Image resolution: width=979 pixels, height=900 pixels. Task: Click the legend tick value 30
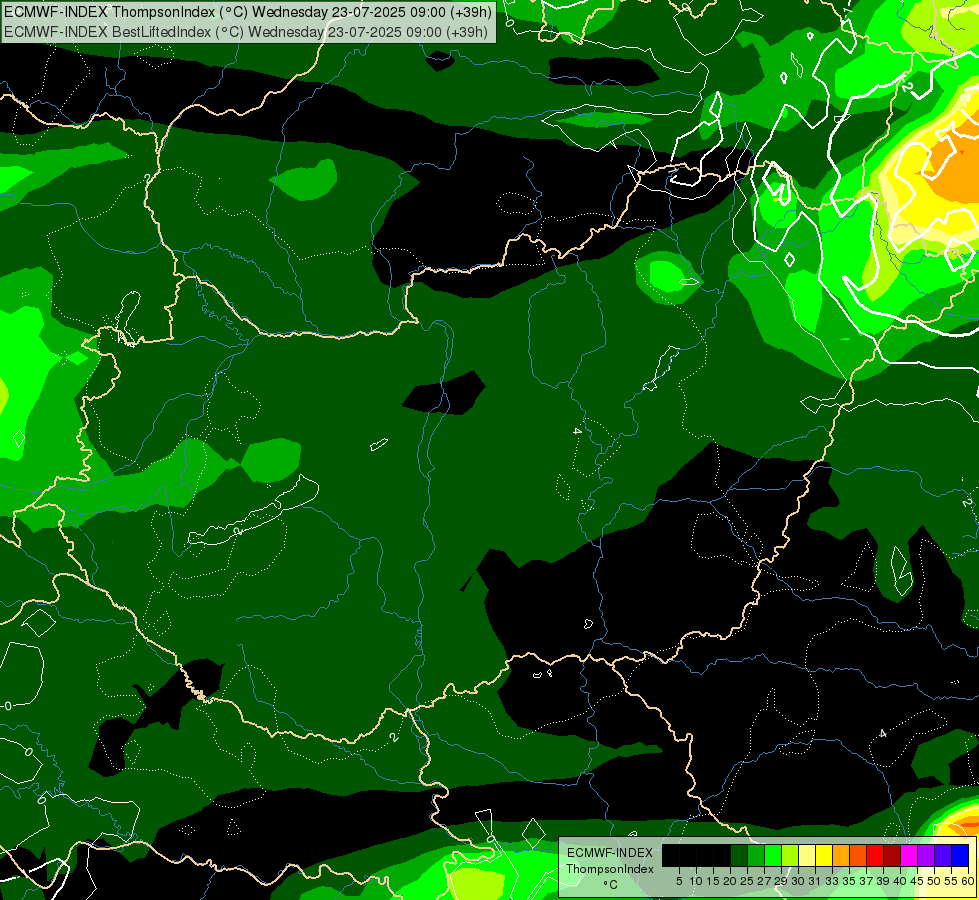799,881
